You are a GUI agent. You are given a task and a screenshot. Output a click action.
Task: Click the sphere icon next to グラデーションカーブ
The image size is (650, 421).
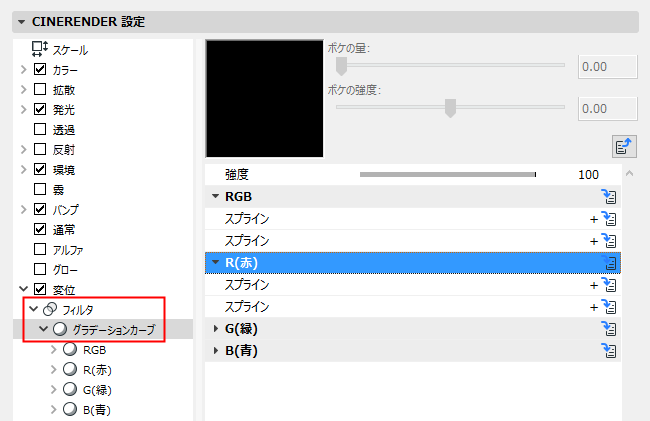pos(60,329)
